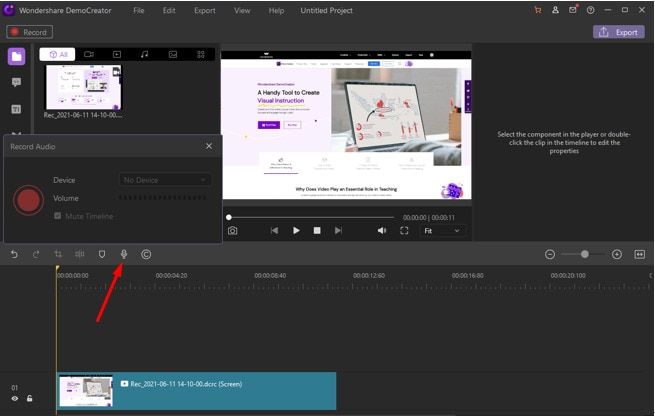Open the View menu
This screenshot has width=655, height=416.
(242, 10)
